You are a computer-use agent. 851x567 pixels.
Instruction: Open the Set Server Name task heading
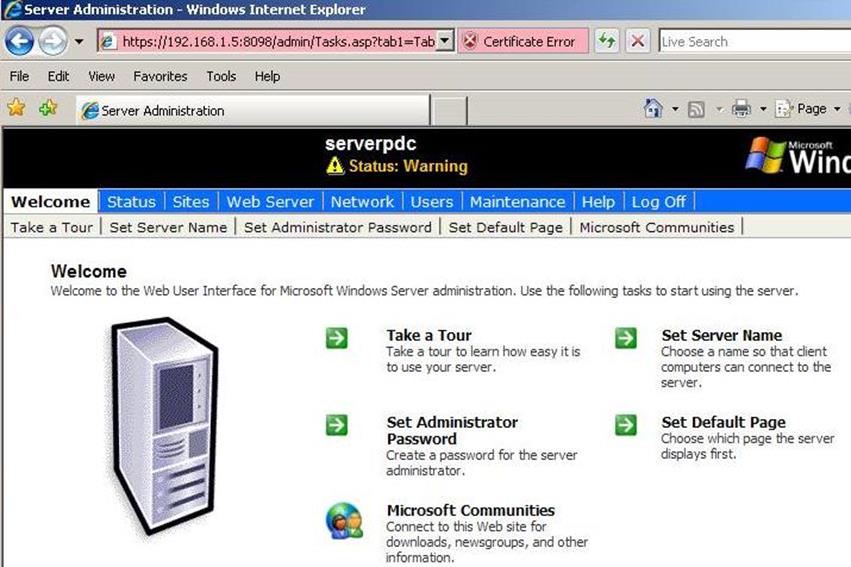pyautogui.click(x=721, y=335)
